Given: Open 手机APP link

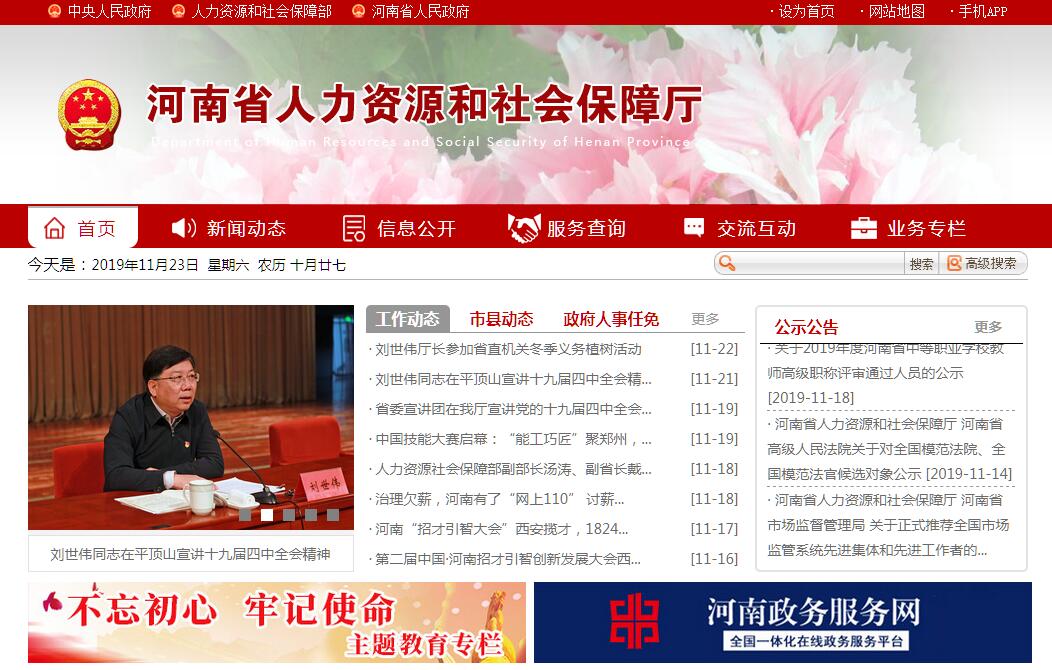Looking at the screenshot, I should pyautogui.click(x=982, y=11).
